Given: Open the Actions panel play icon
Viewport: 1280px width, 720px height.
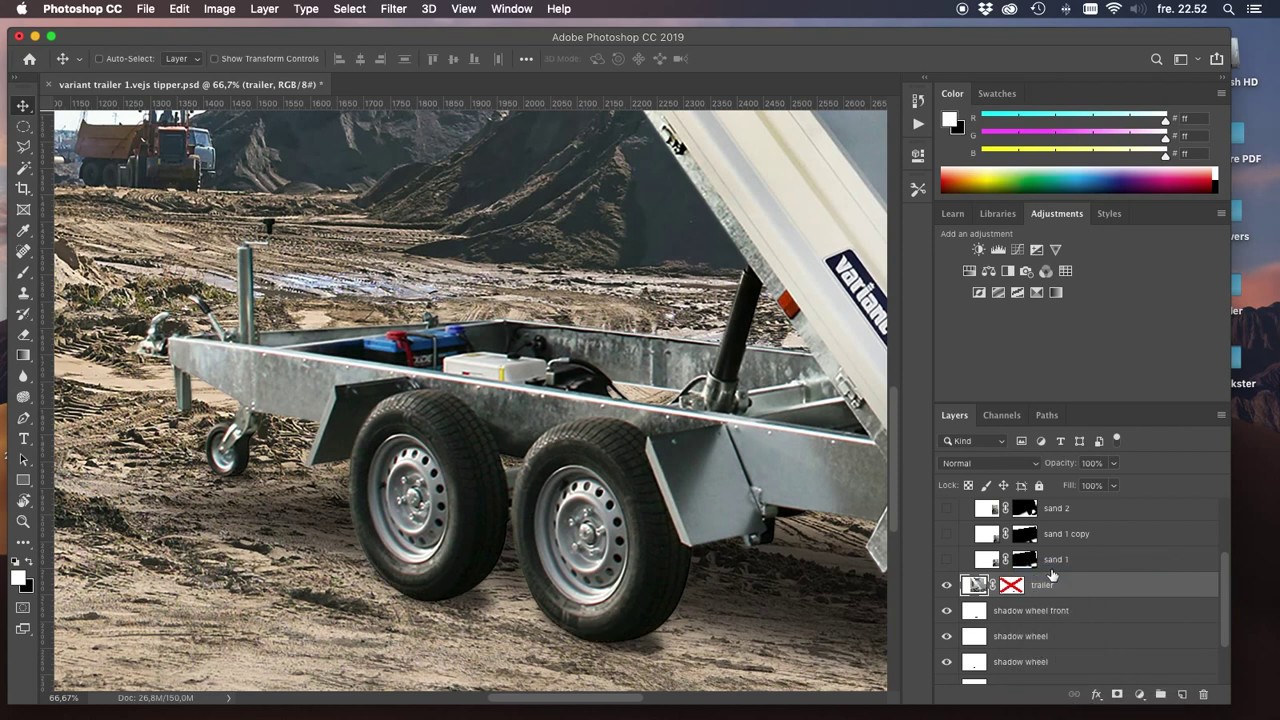Looking at the screenshot, I should click(x=918, y=124).
